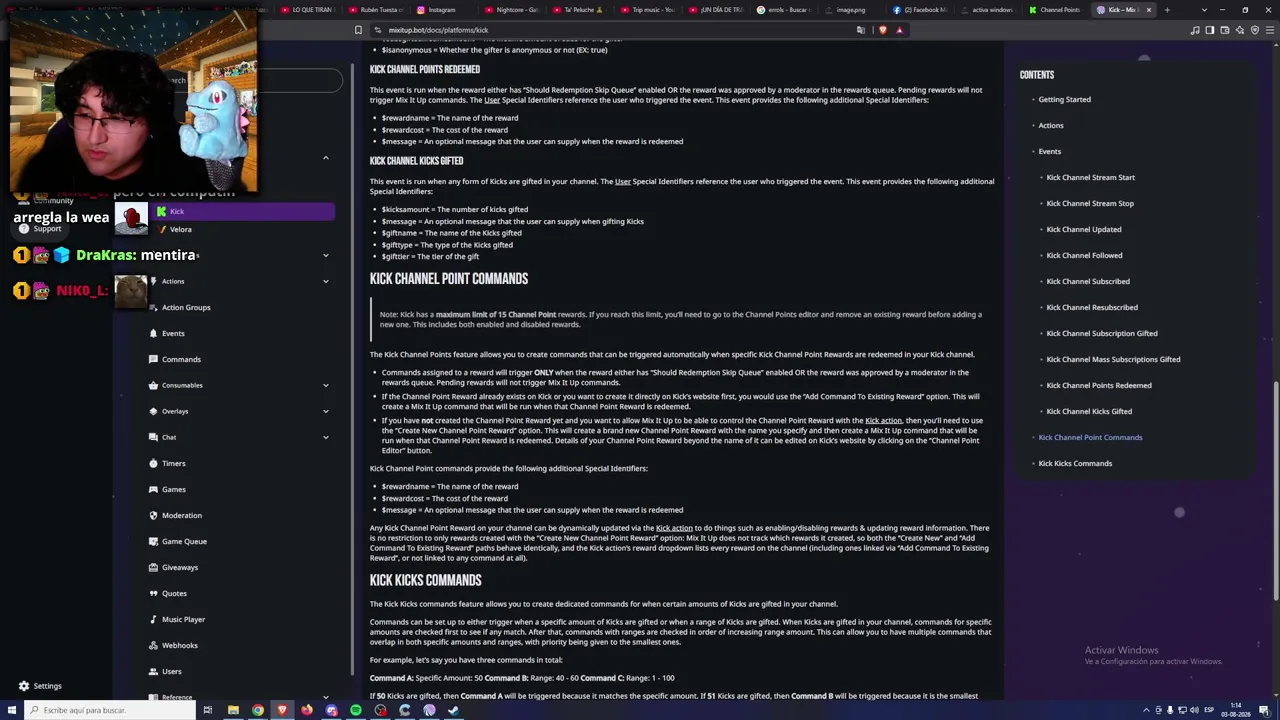This screenshot has height=720, width=1280.
Task: Open the Windows Task View button
Action: coord(208,710)
